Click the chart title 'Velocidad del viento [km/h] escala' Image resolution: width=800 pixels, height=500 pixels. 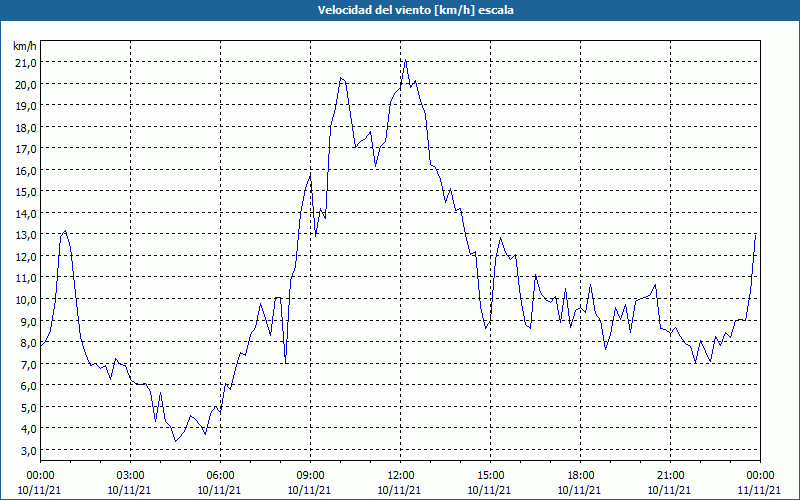[x=415, y=10]
